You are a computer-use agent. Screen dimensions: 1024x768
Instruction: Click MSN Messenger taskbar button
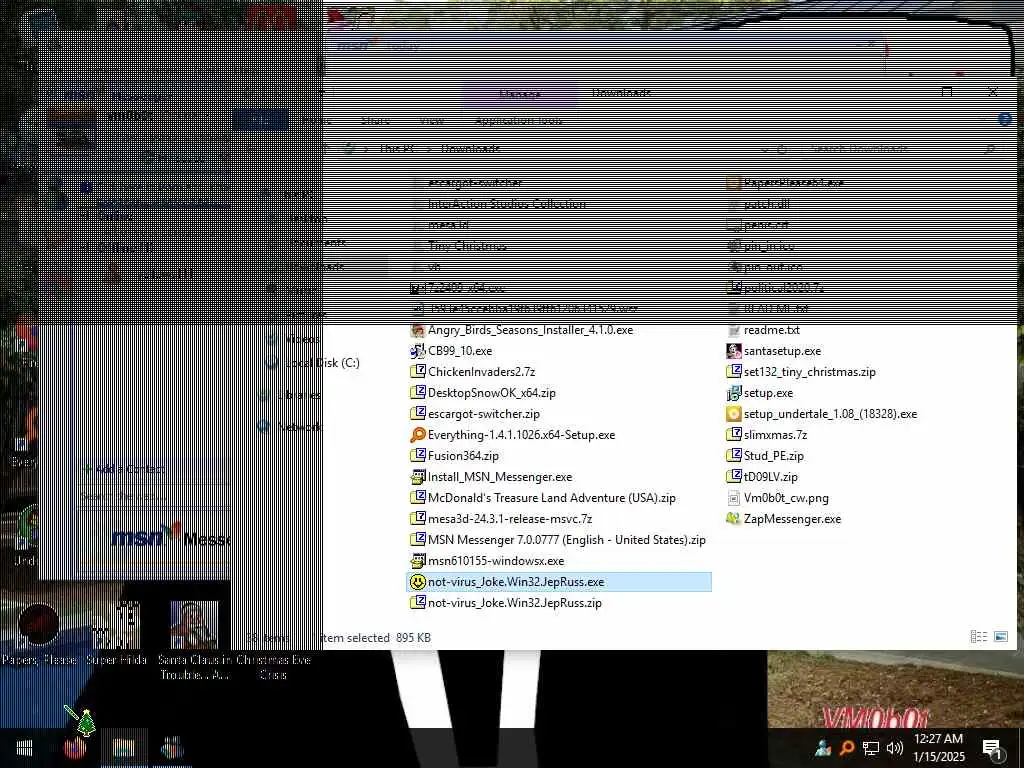coord(172,748)
